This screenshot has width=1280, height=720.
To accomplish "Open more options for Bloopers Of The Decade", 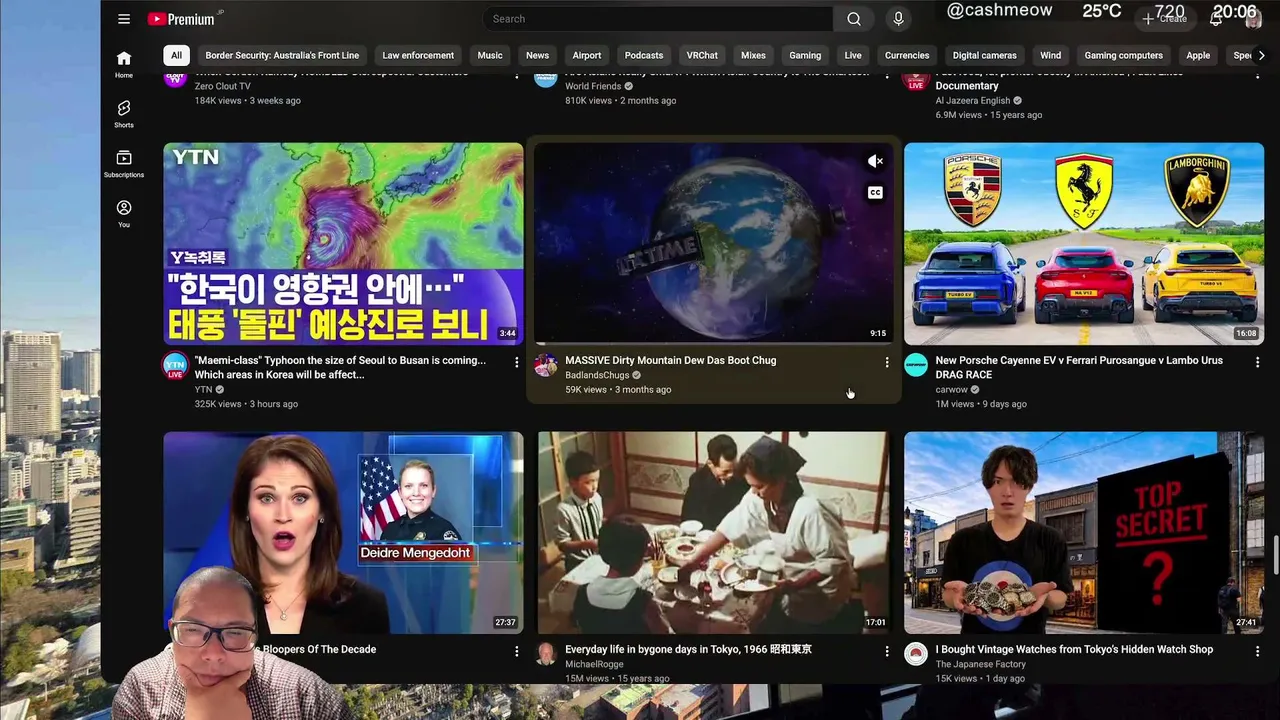I will tap(516, 651).
